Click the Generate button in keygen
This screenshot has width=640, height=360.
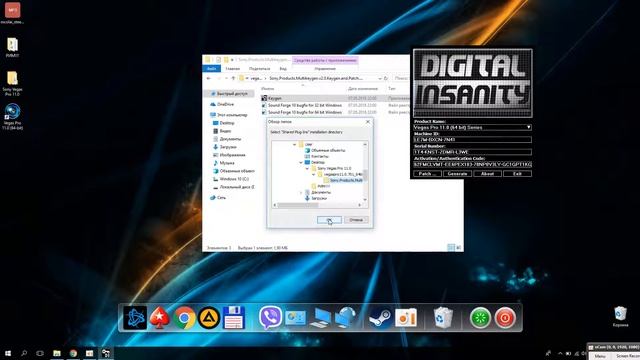point(458,173)
